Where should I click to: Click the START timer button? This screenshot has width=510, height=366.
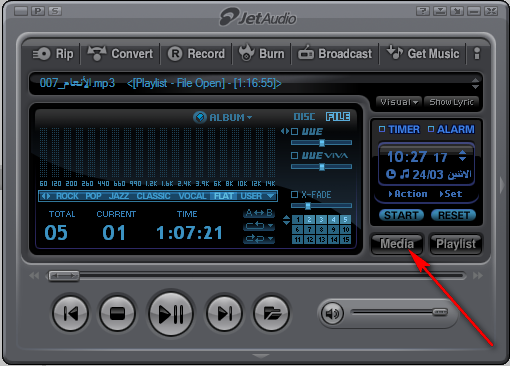401,215
